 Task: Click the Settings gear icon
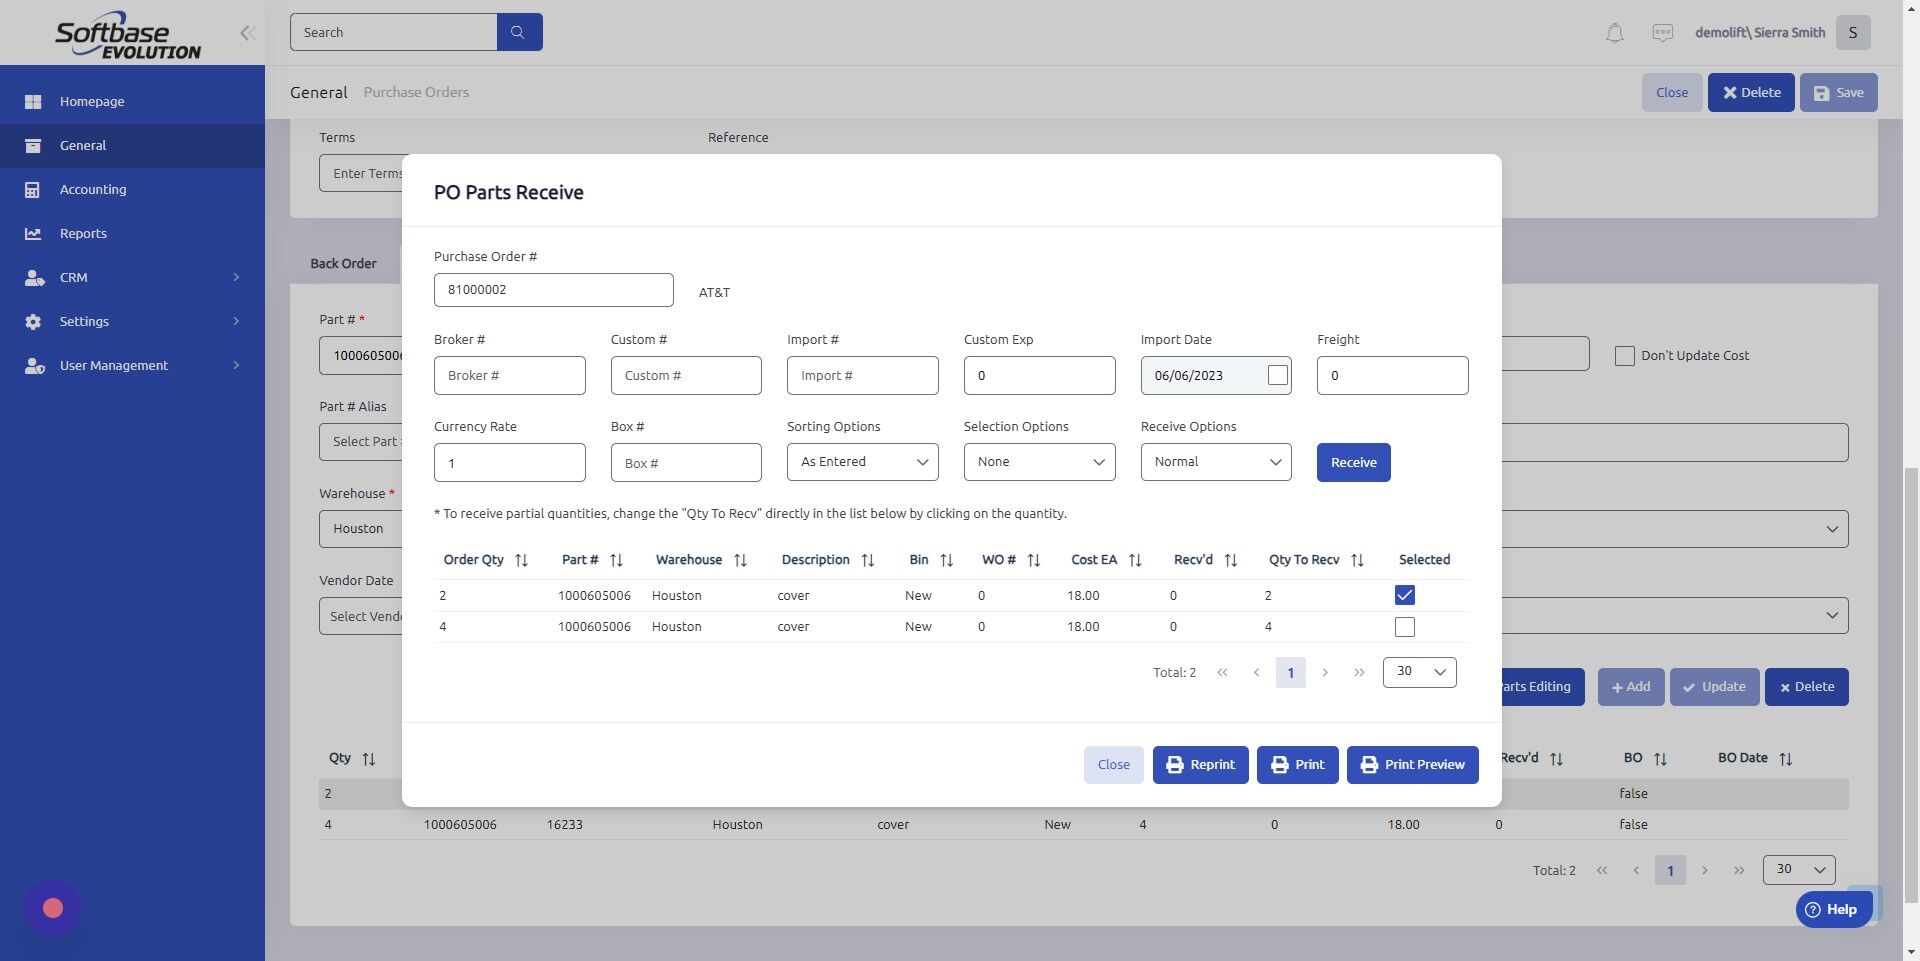pyautogui.click(x=33, y=321)
